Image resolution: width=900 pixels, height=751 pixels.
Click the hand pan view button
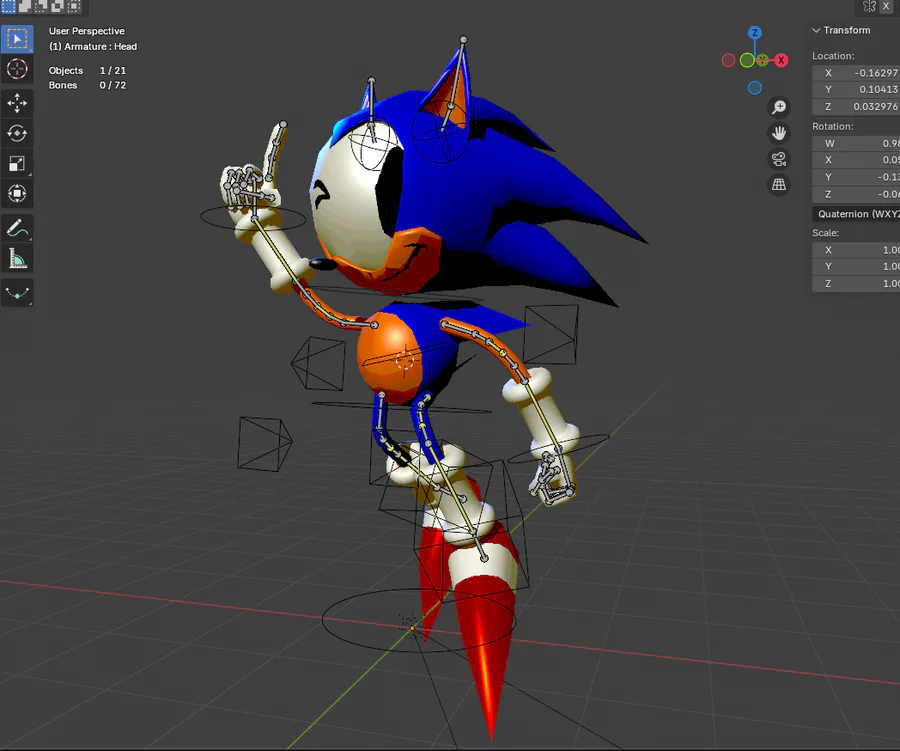pyautogui.click(x=779, y=133)
